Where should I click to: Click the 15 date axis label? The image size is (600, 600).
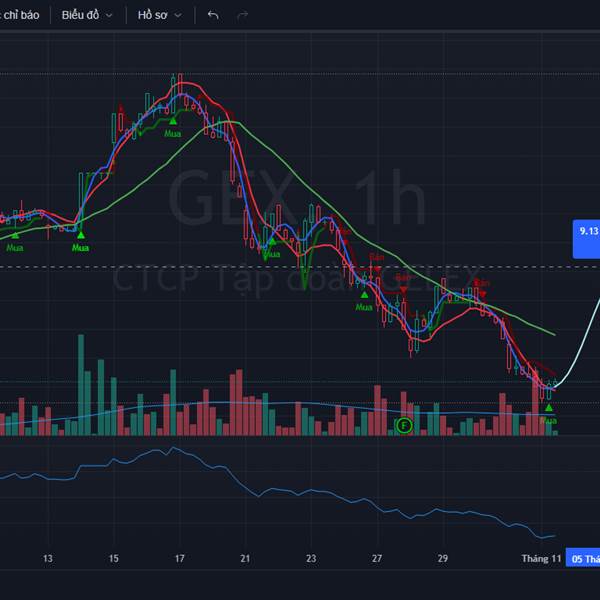(114, 559)
